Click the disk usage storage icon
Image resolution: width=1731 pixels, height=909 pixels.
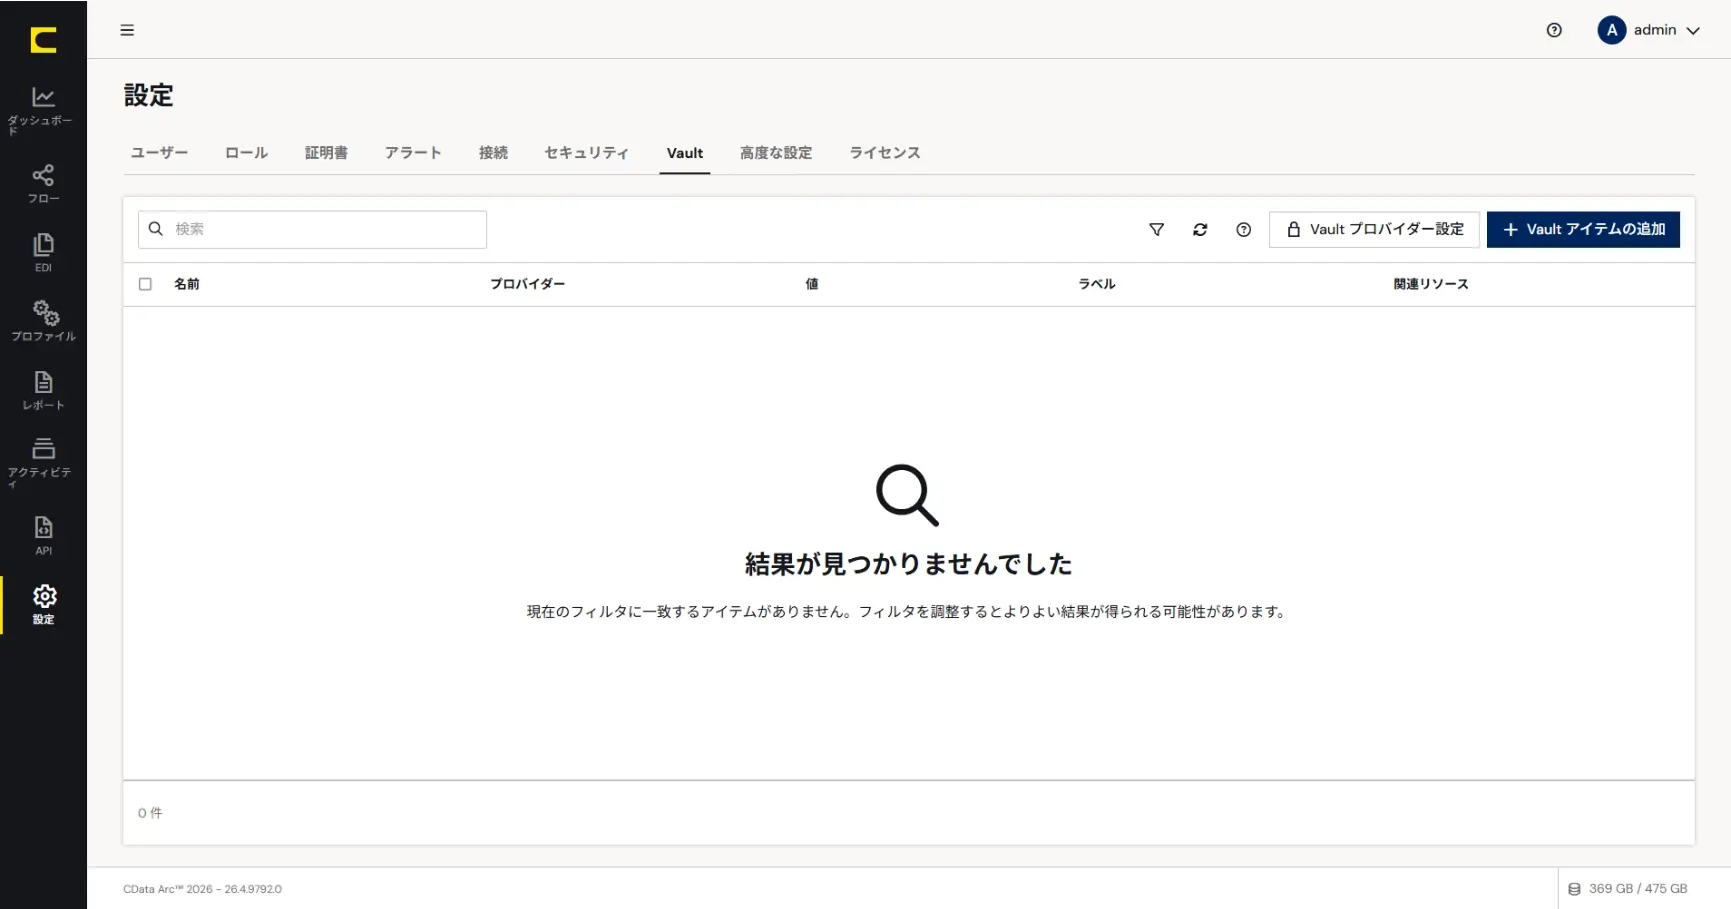1574,889
